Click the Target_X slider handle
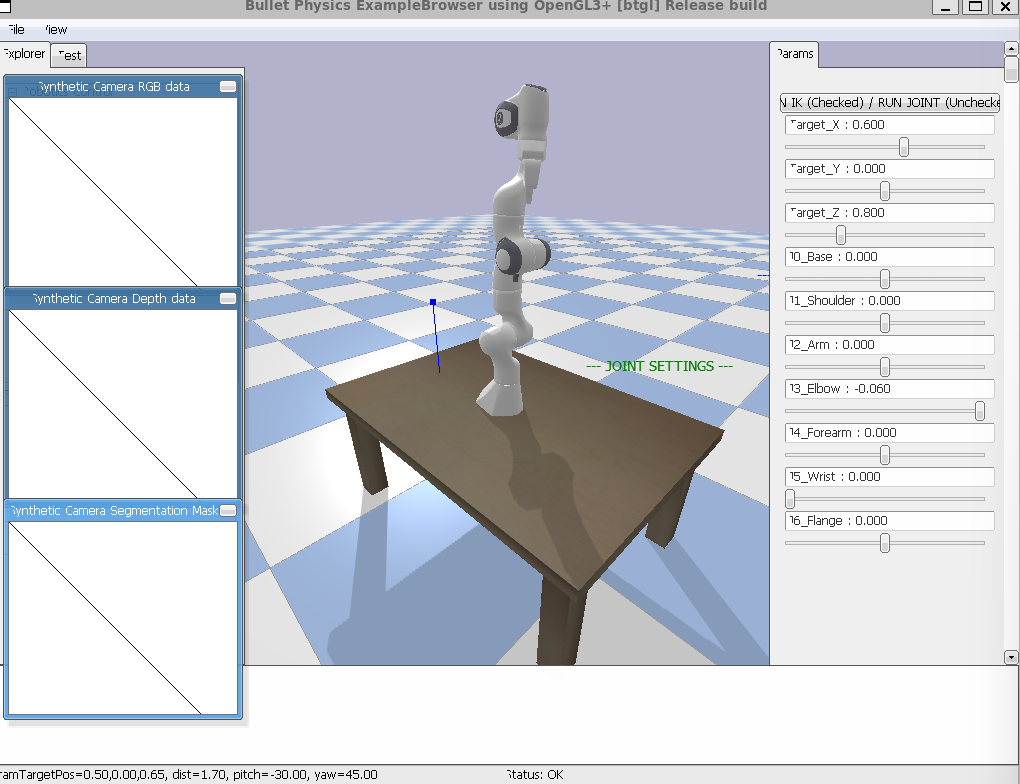 pos(904,147)
